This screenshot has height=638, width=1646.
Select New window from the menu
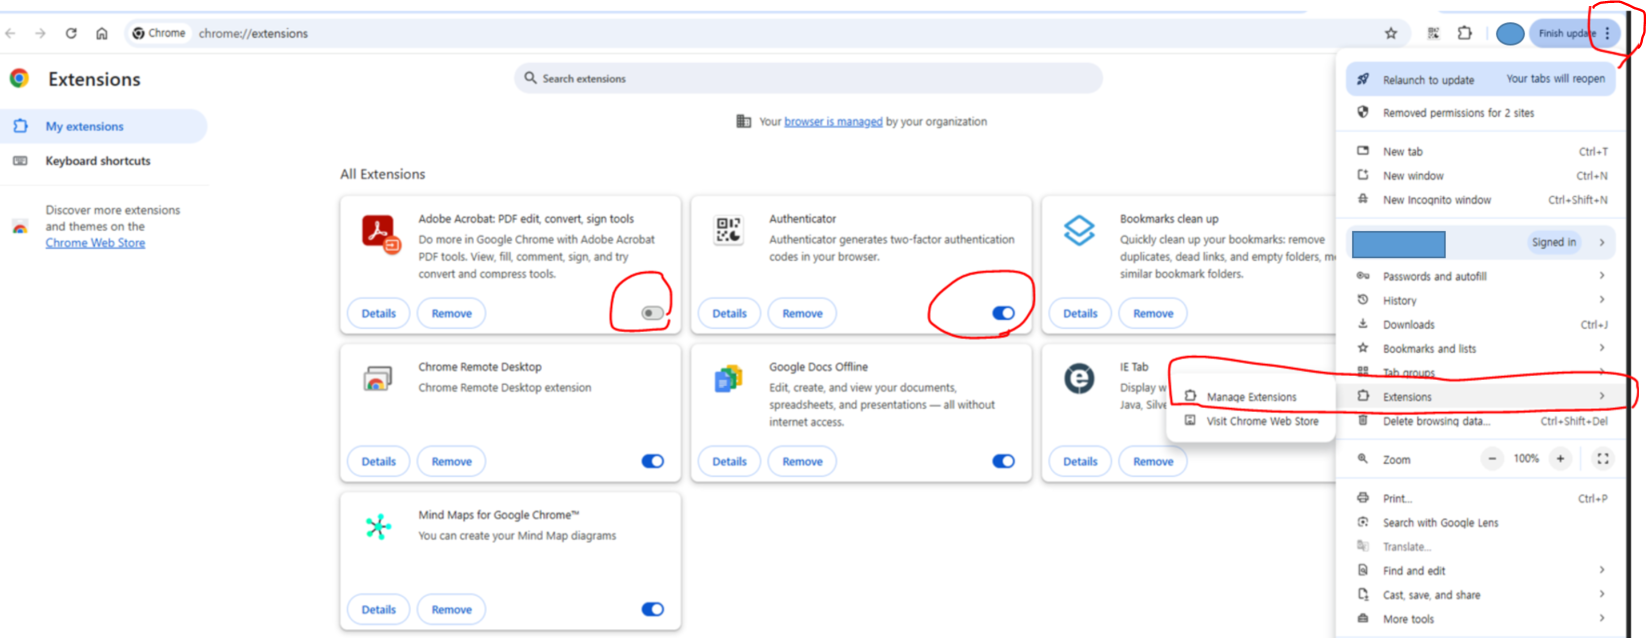pyautogui.click(x=1481, y=175)
